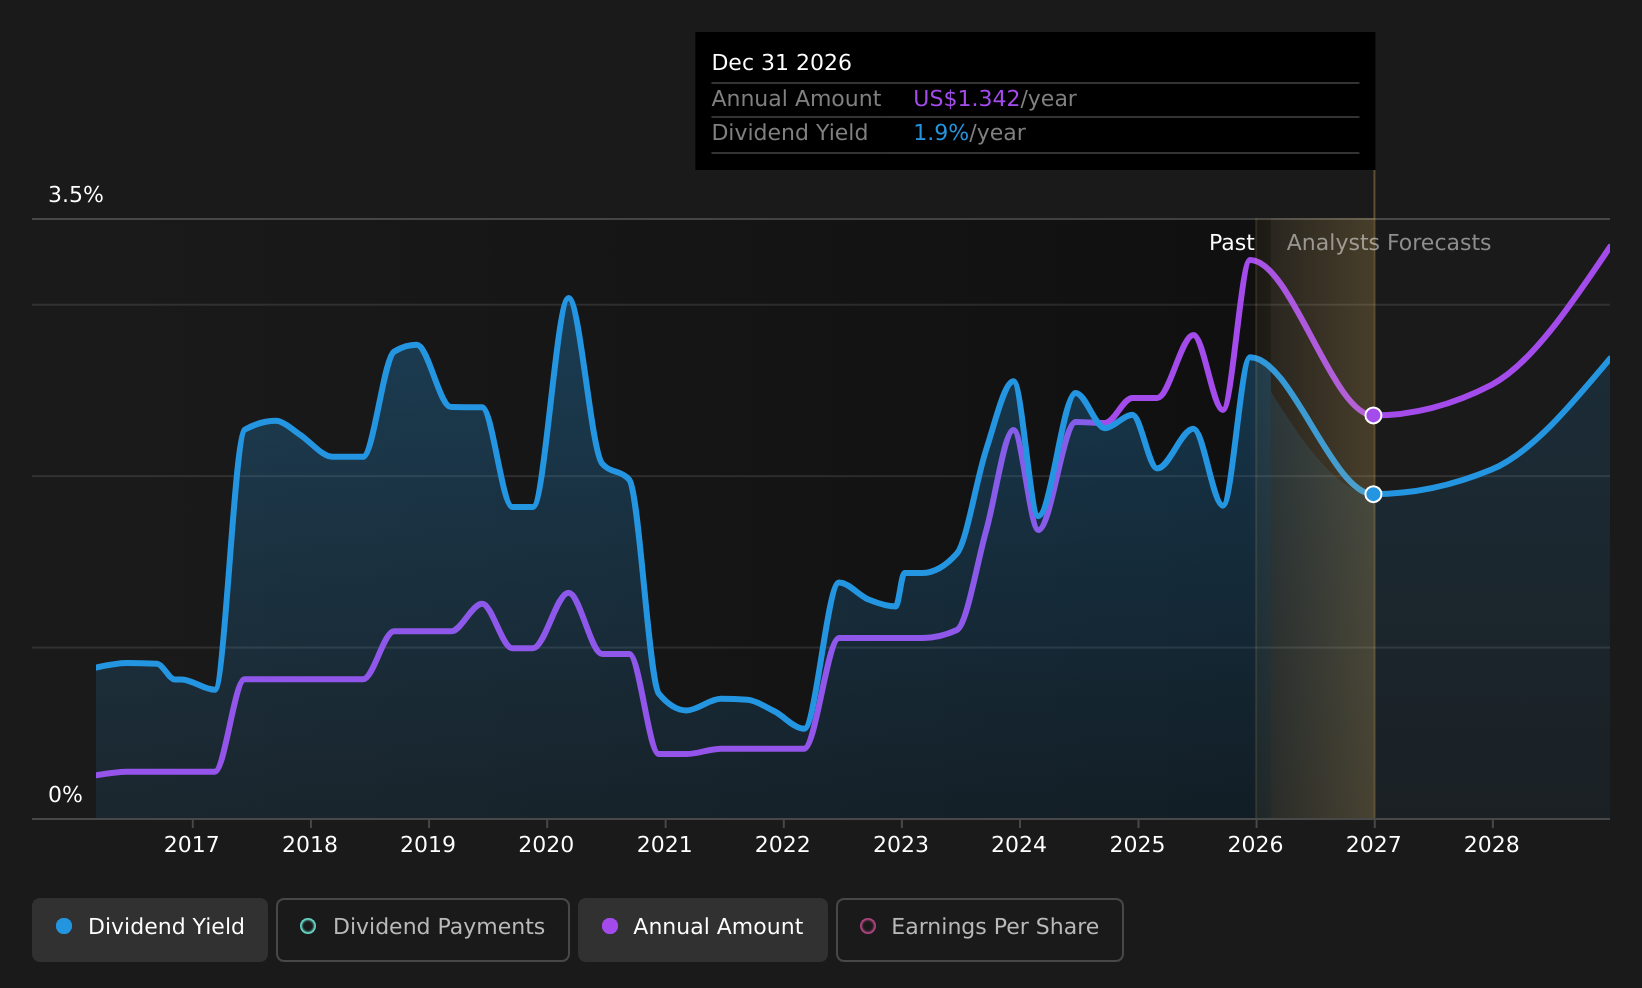Viewport: 1642px width, 988px height.
Task: Click the 2023 x-axis label
Action: tap(901, 845)
